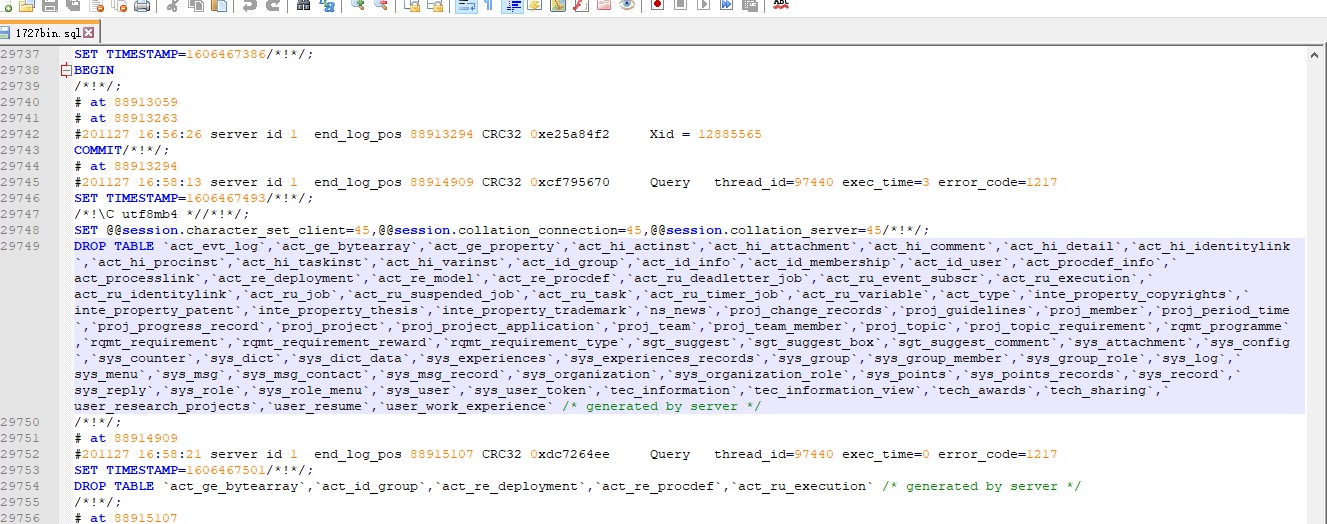Click "SET TIMESTAMP=1606467493" line

coord(194,198)
